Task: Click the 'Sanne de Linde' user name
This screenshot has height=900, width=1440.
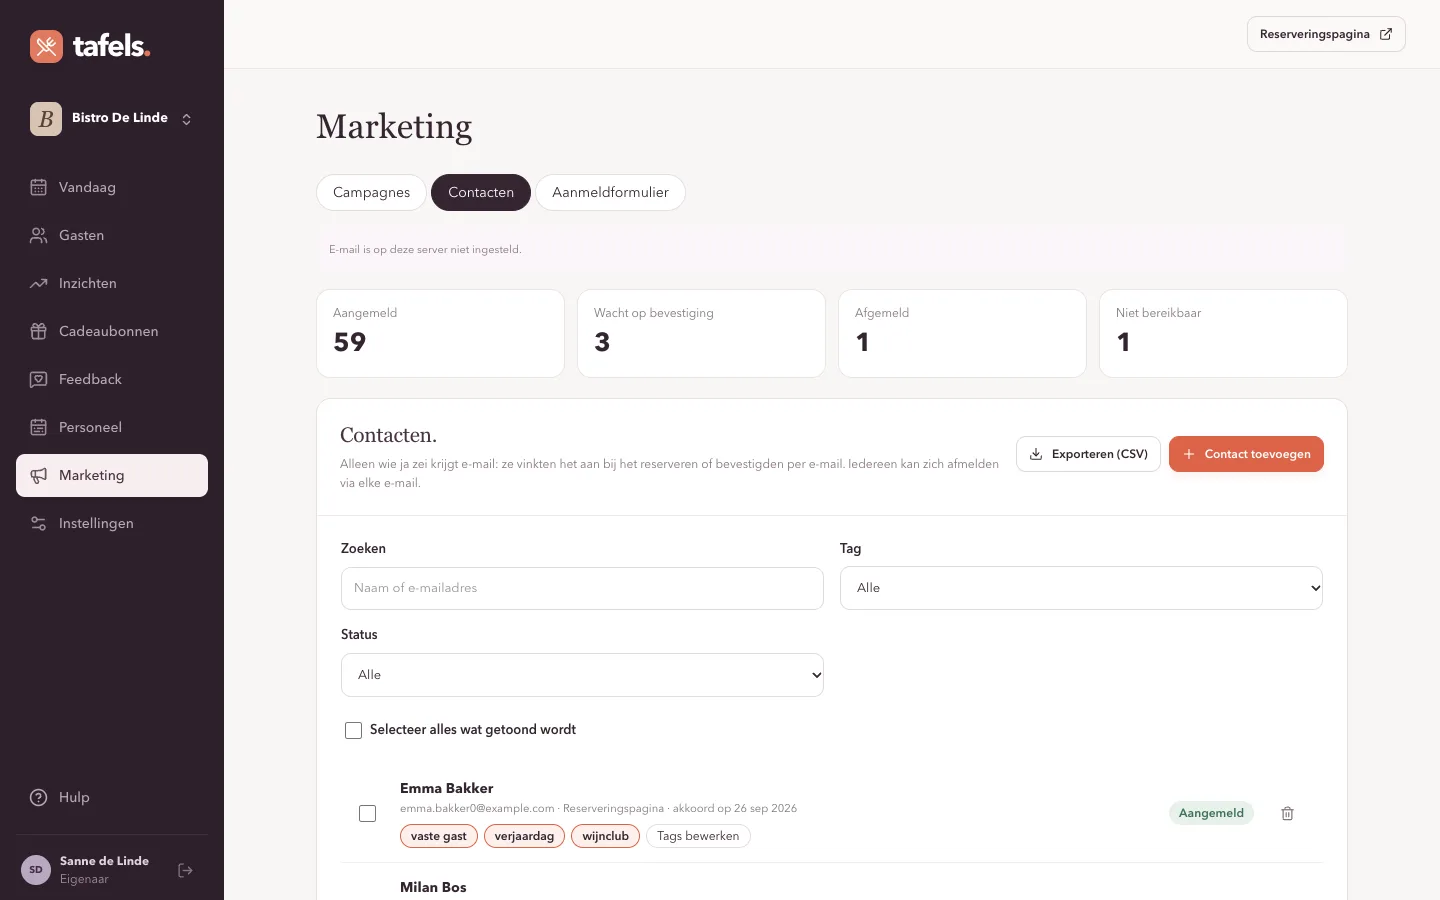Action: (104, 861)
